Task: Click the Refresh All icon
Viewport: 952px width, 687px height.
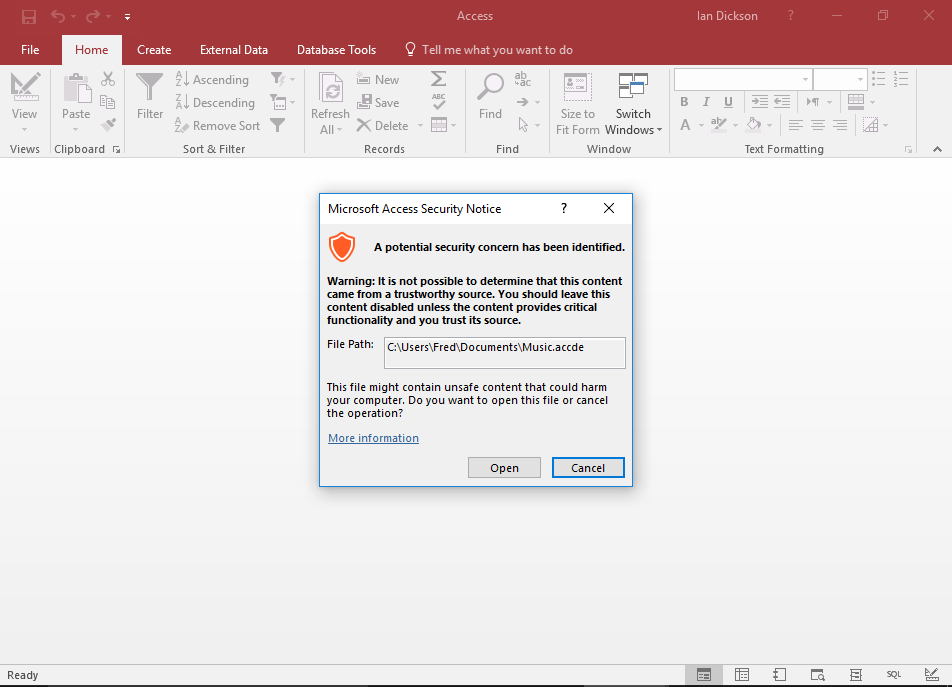Action: (x=332, y=89)
